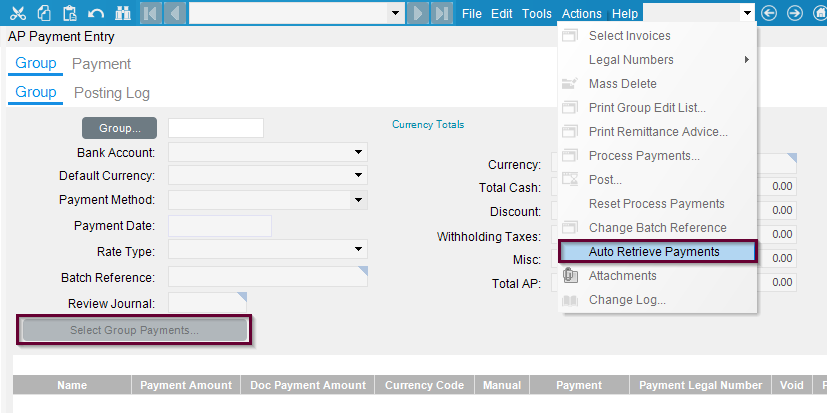Click the Attachments paperclip icon

point(570,276)
